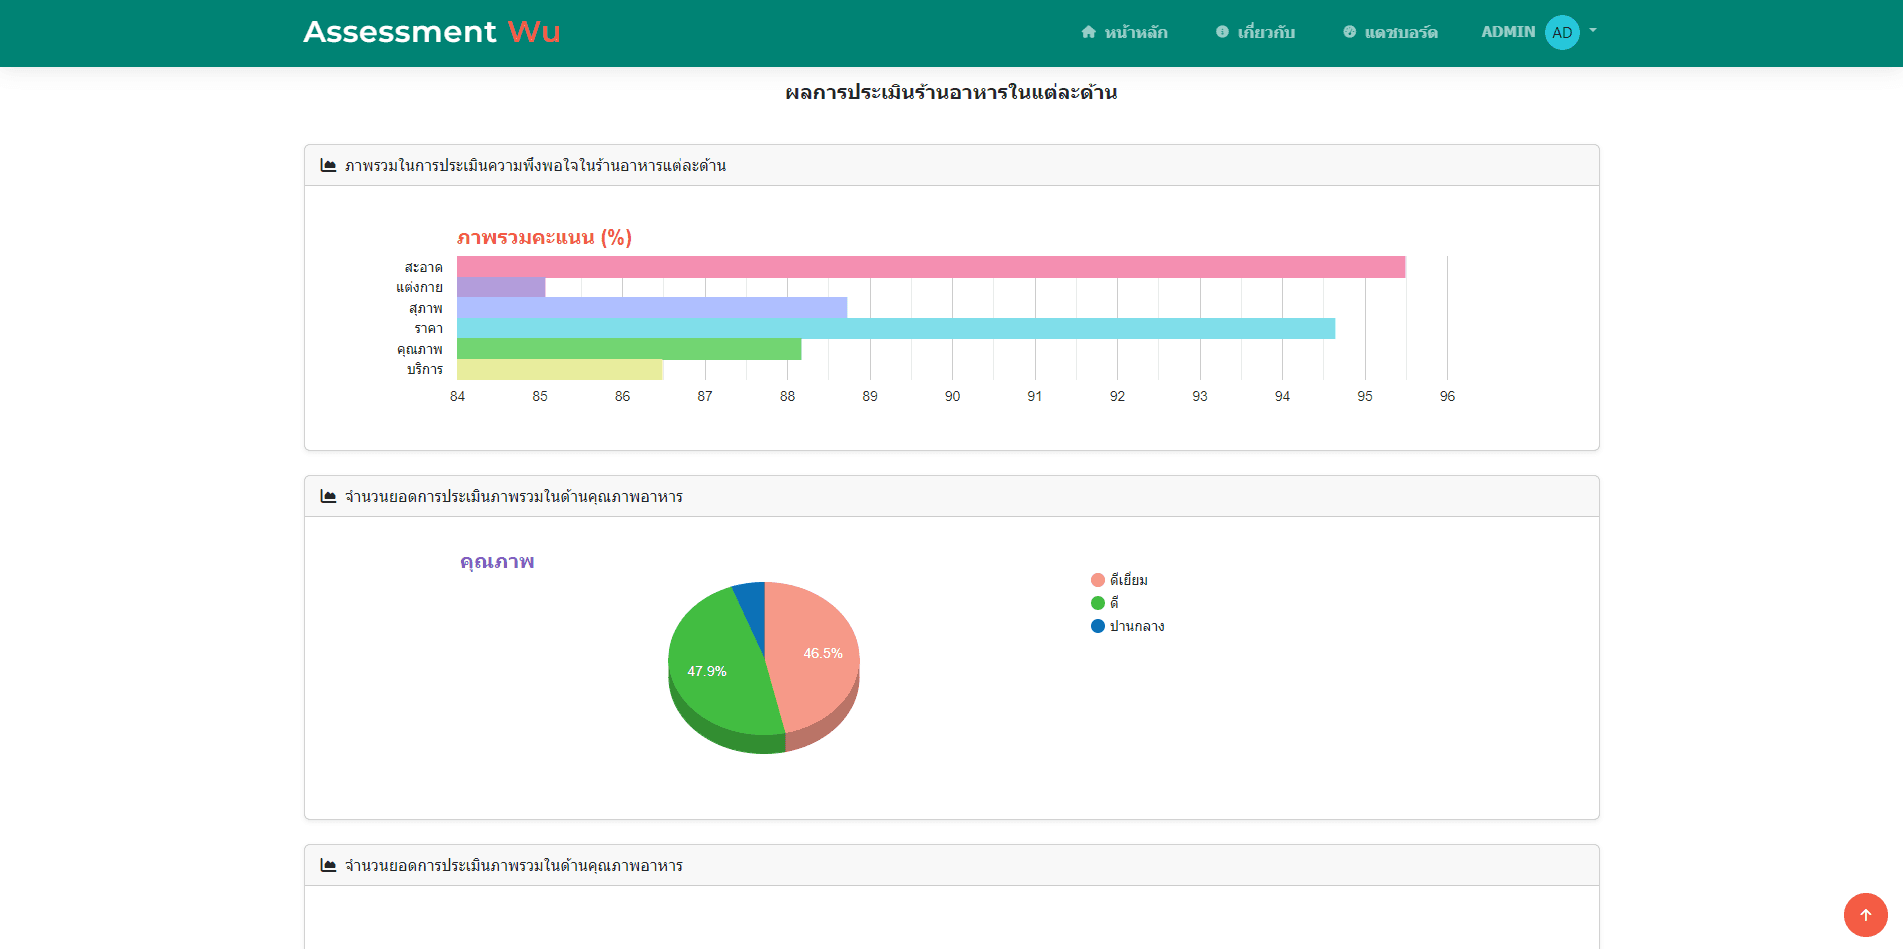Viewport: 1903px width, 949px height.
Task: Click the Assessment Wu logo
Action: coord(431,32)
